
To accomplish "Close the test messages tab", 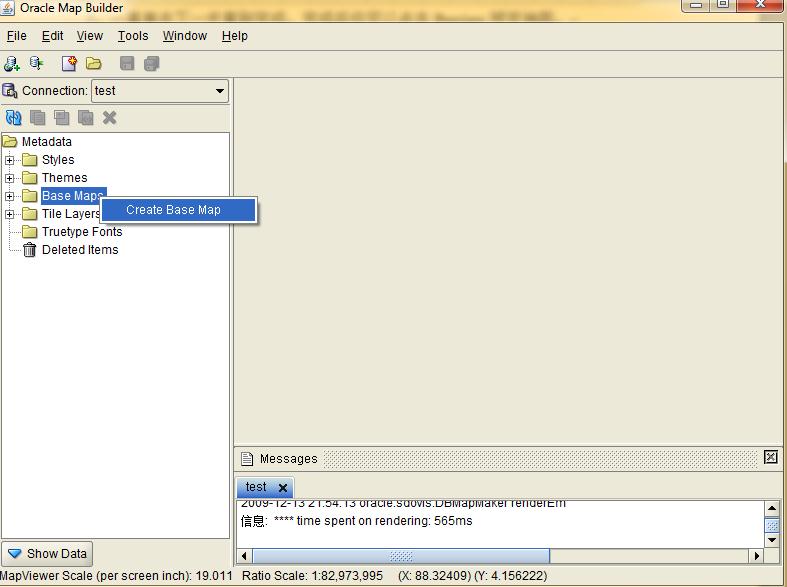I will click(x=283, y=488).
